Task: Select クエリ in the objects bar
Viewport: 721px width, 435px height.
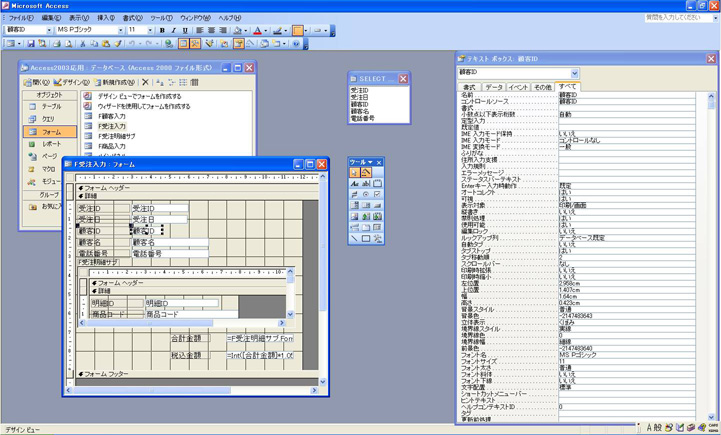Action: pos(50,119)
